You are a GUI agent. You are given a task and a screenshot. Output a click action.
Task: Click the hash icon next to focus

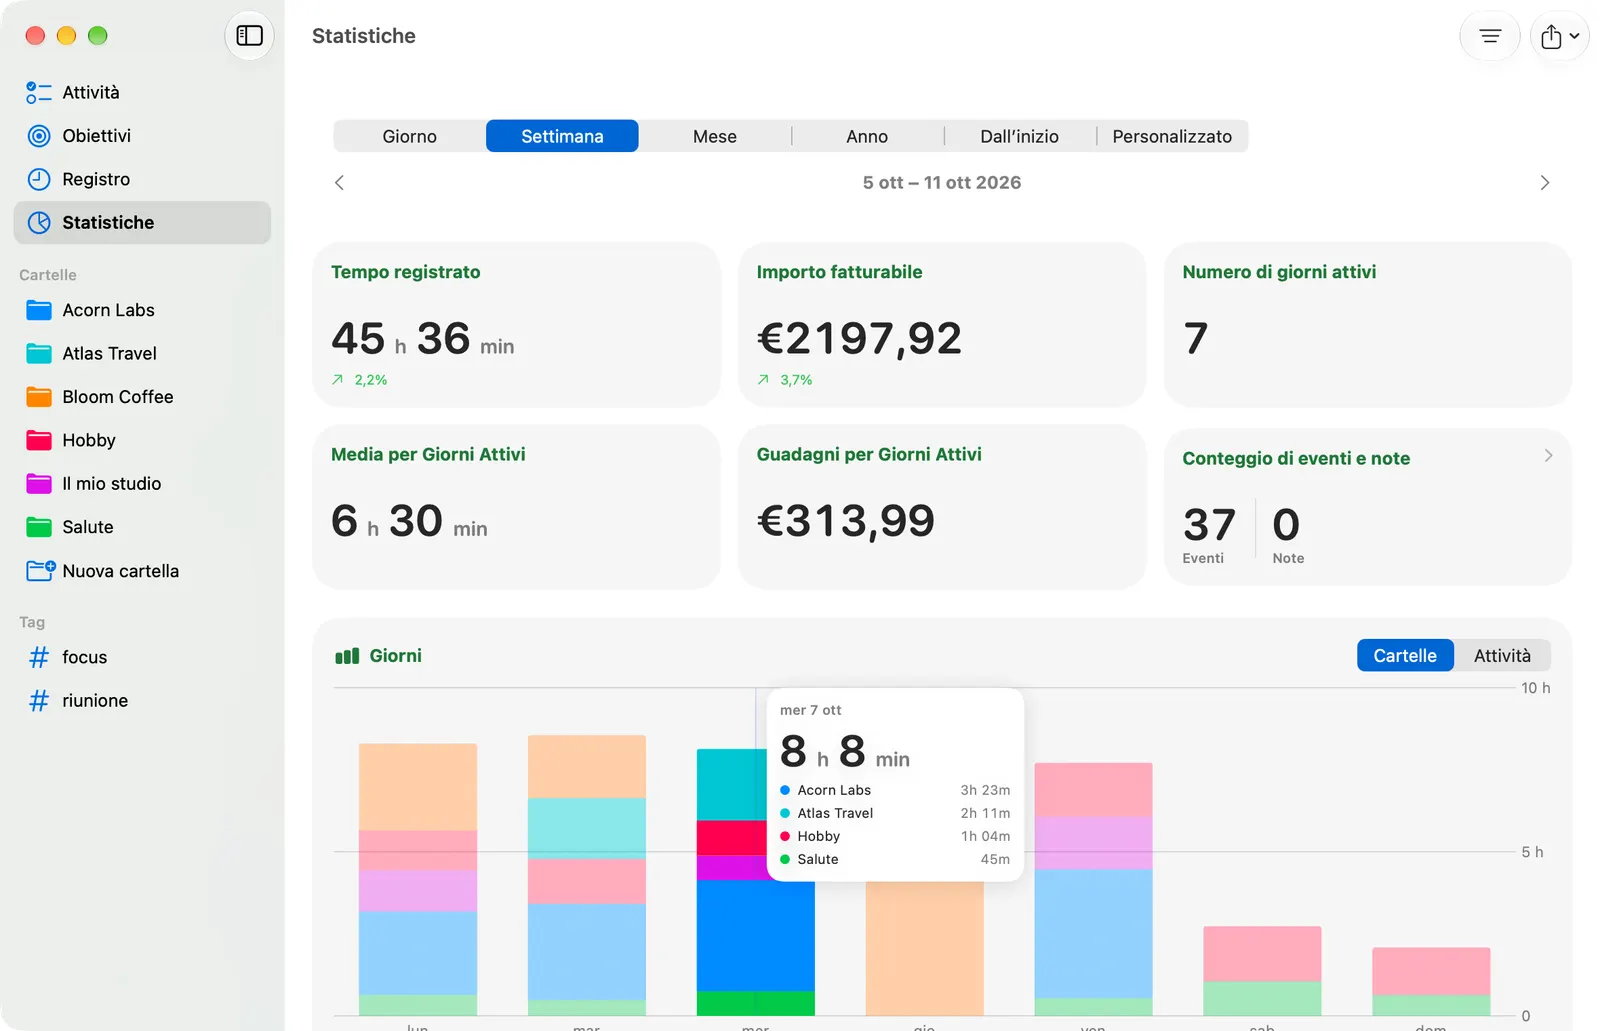(39, 657)
